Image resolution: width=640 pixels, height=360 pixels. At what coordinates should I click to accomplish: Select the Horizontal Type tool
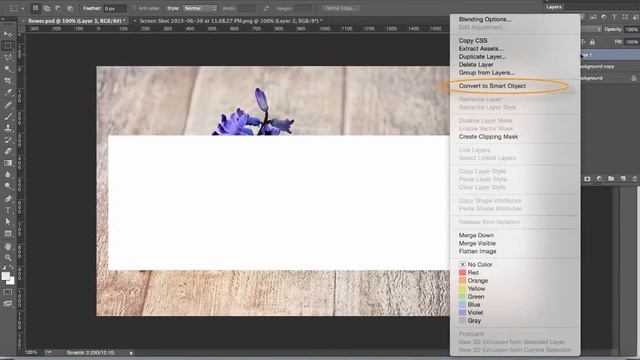tap(8, 210)
